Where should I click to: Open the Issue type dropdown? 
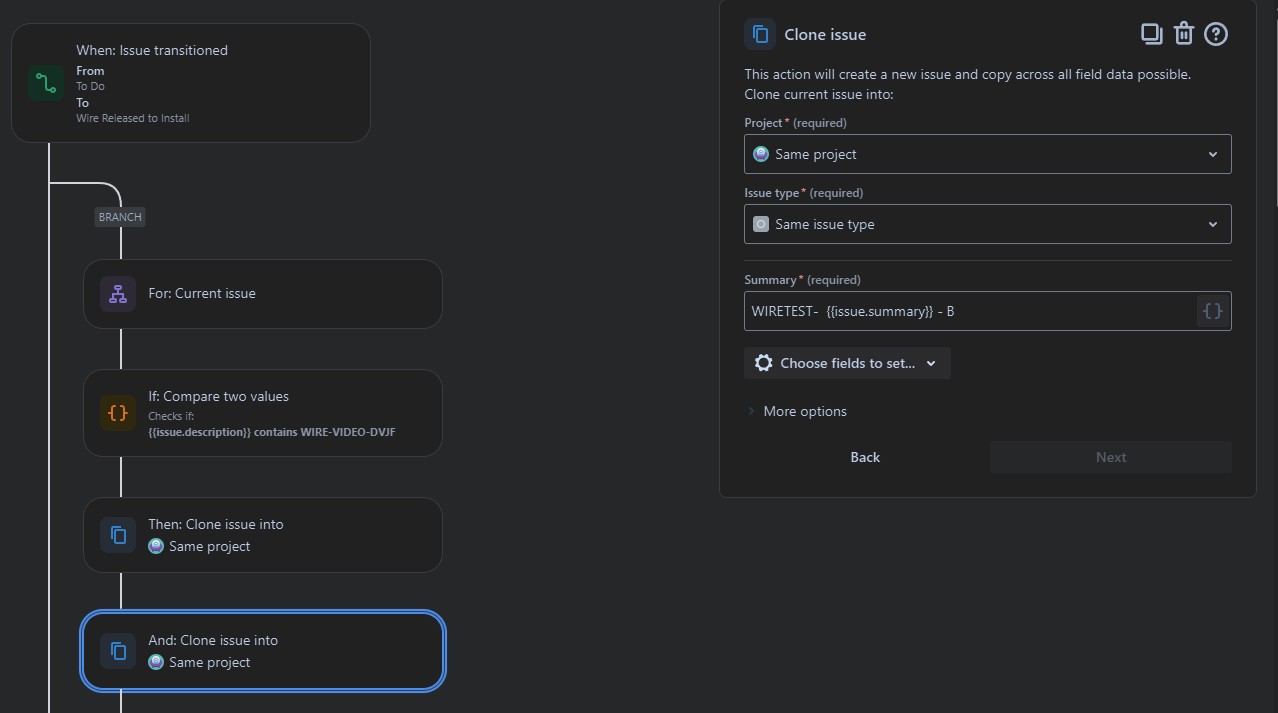pos(987,224)
